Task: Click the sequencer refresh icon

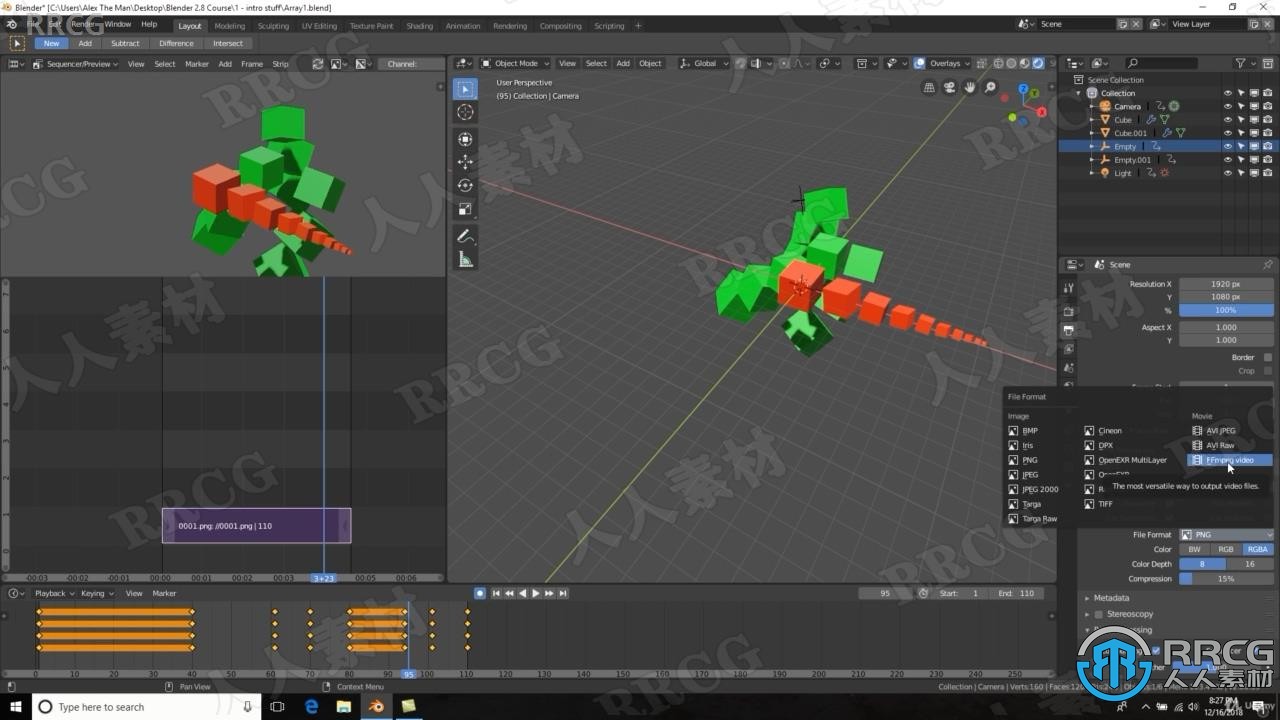Action: pyautogui.click(x=318, y=64)
